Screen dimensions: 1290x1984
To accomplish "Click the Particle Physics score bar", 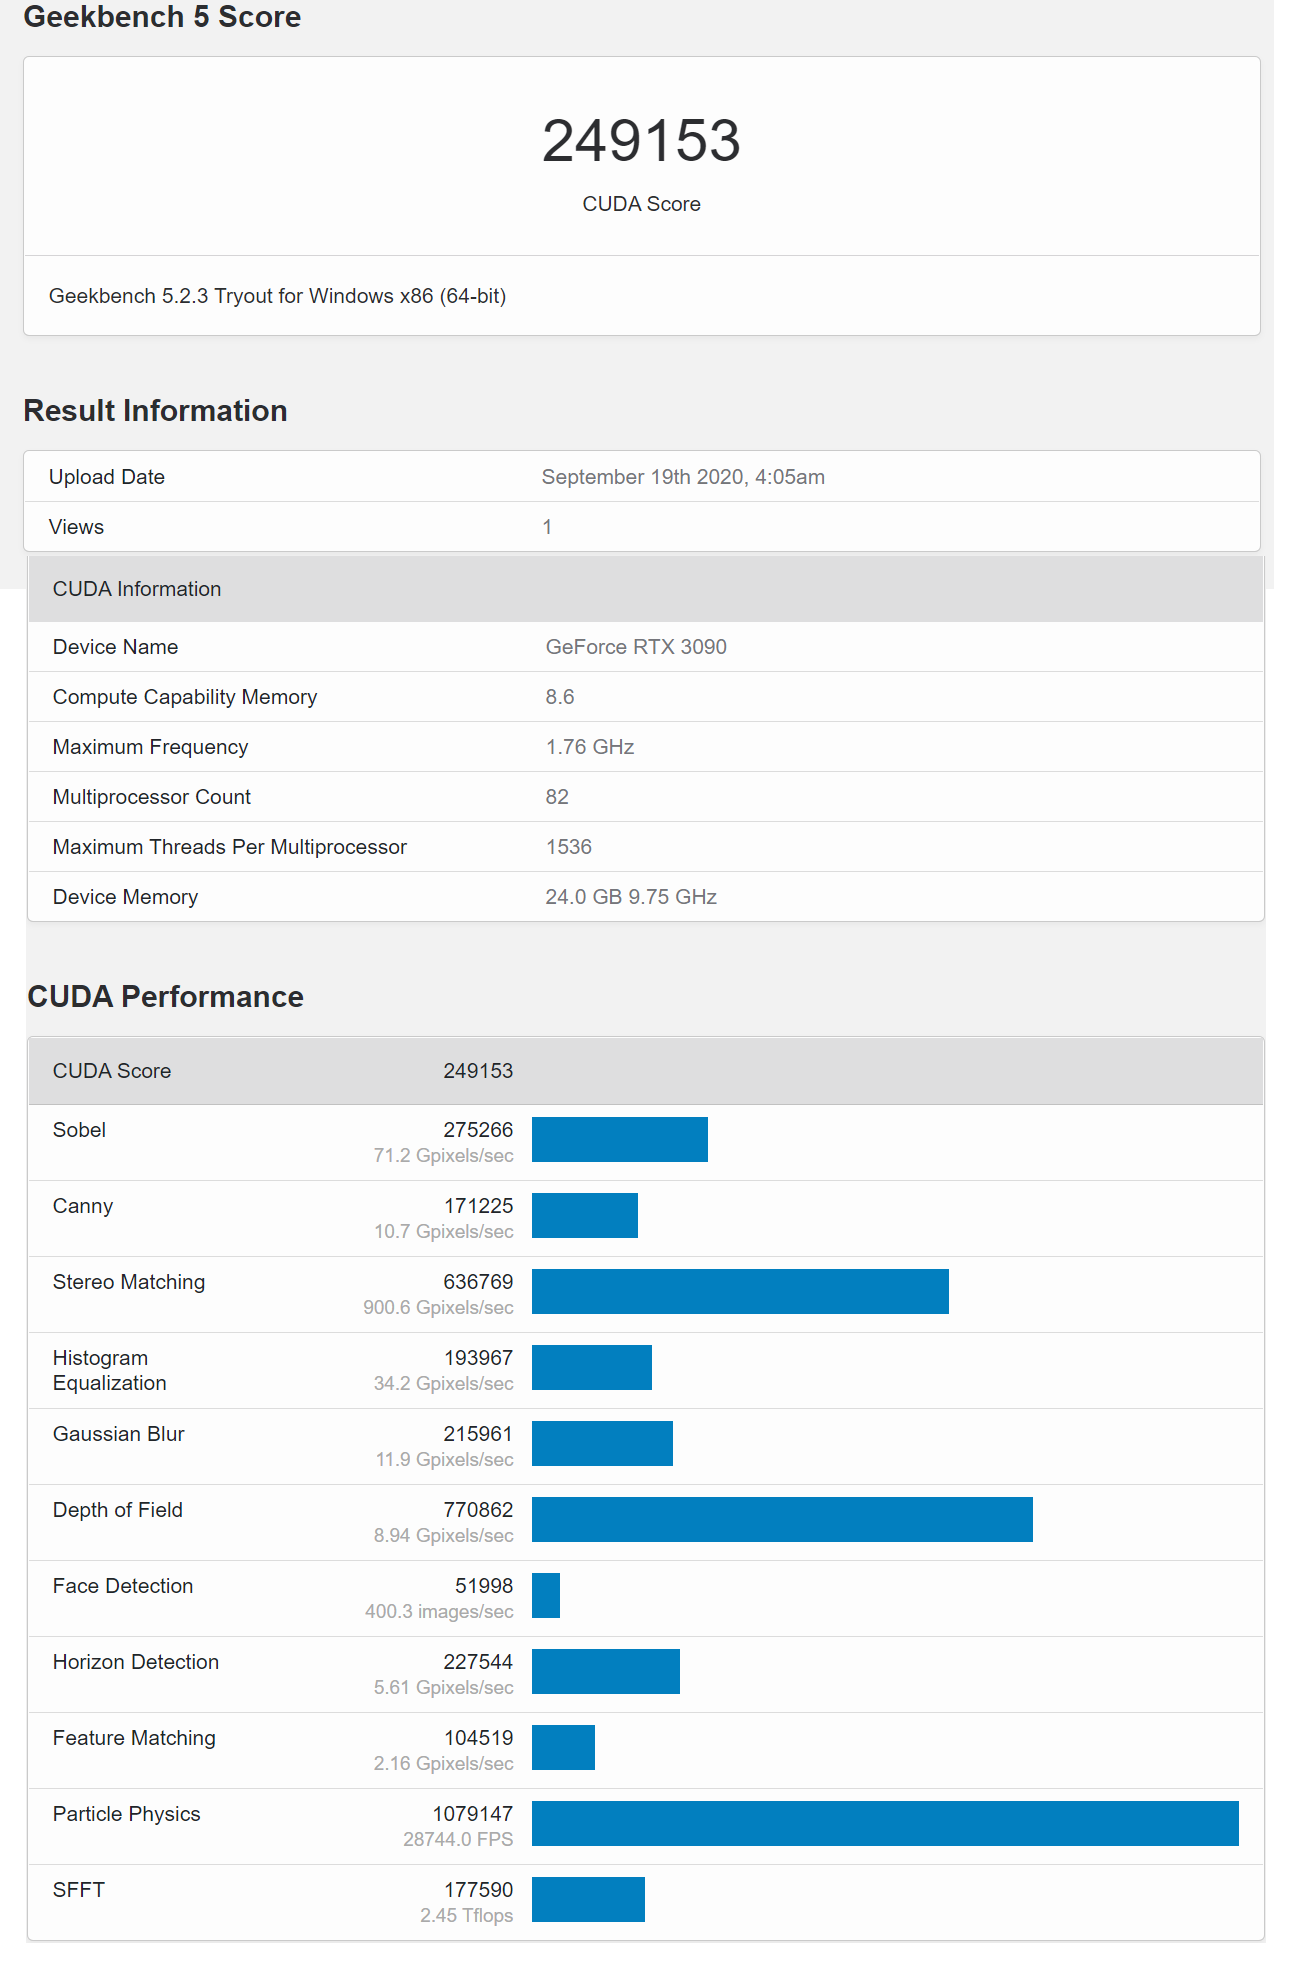I will [885, 1824].
